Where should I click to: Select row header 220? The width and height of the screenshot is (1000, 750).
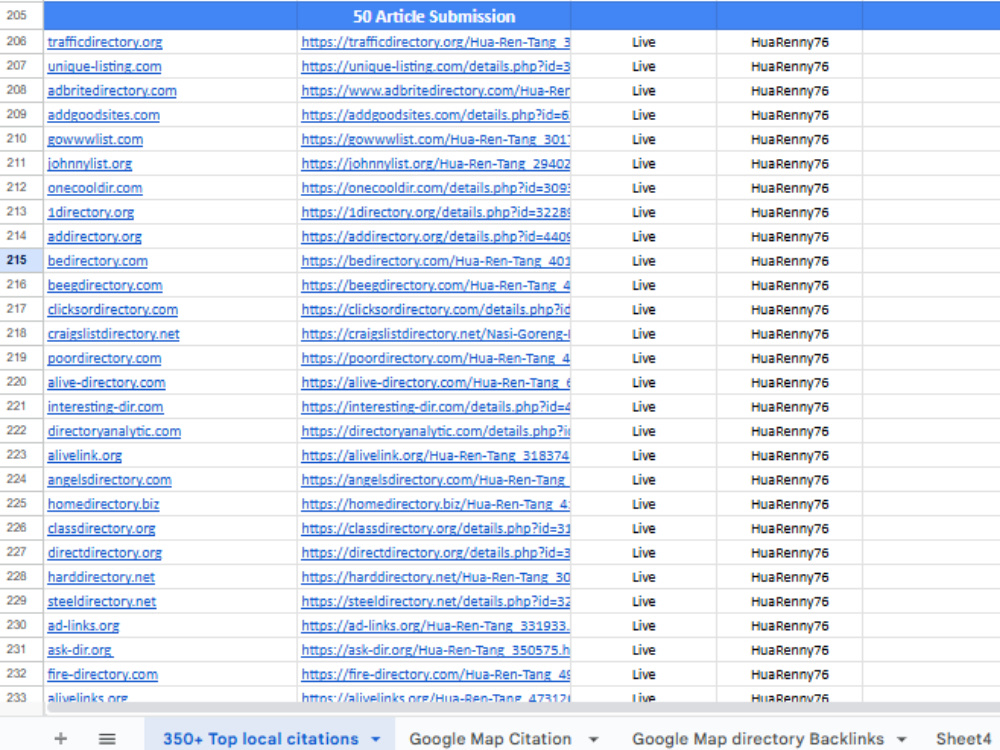coord(21,382)
